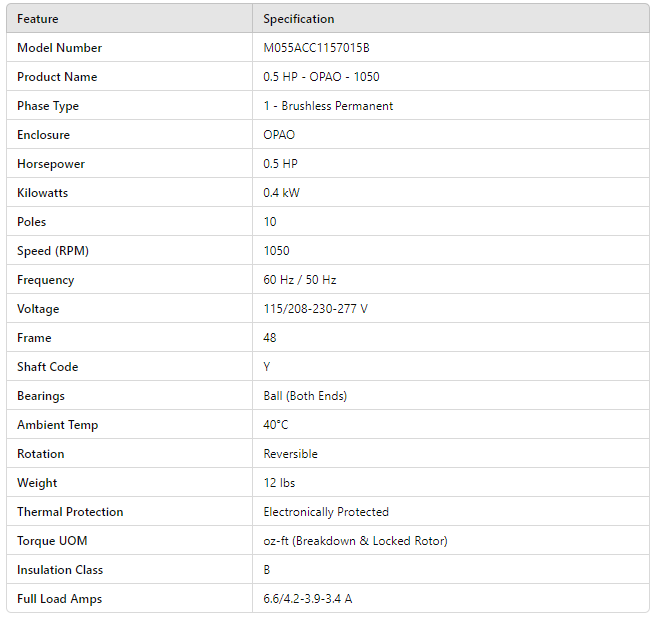Select the 1050 speed value

(277, 251)
